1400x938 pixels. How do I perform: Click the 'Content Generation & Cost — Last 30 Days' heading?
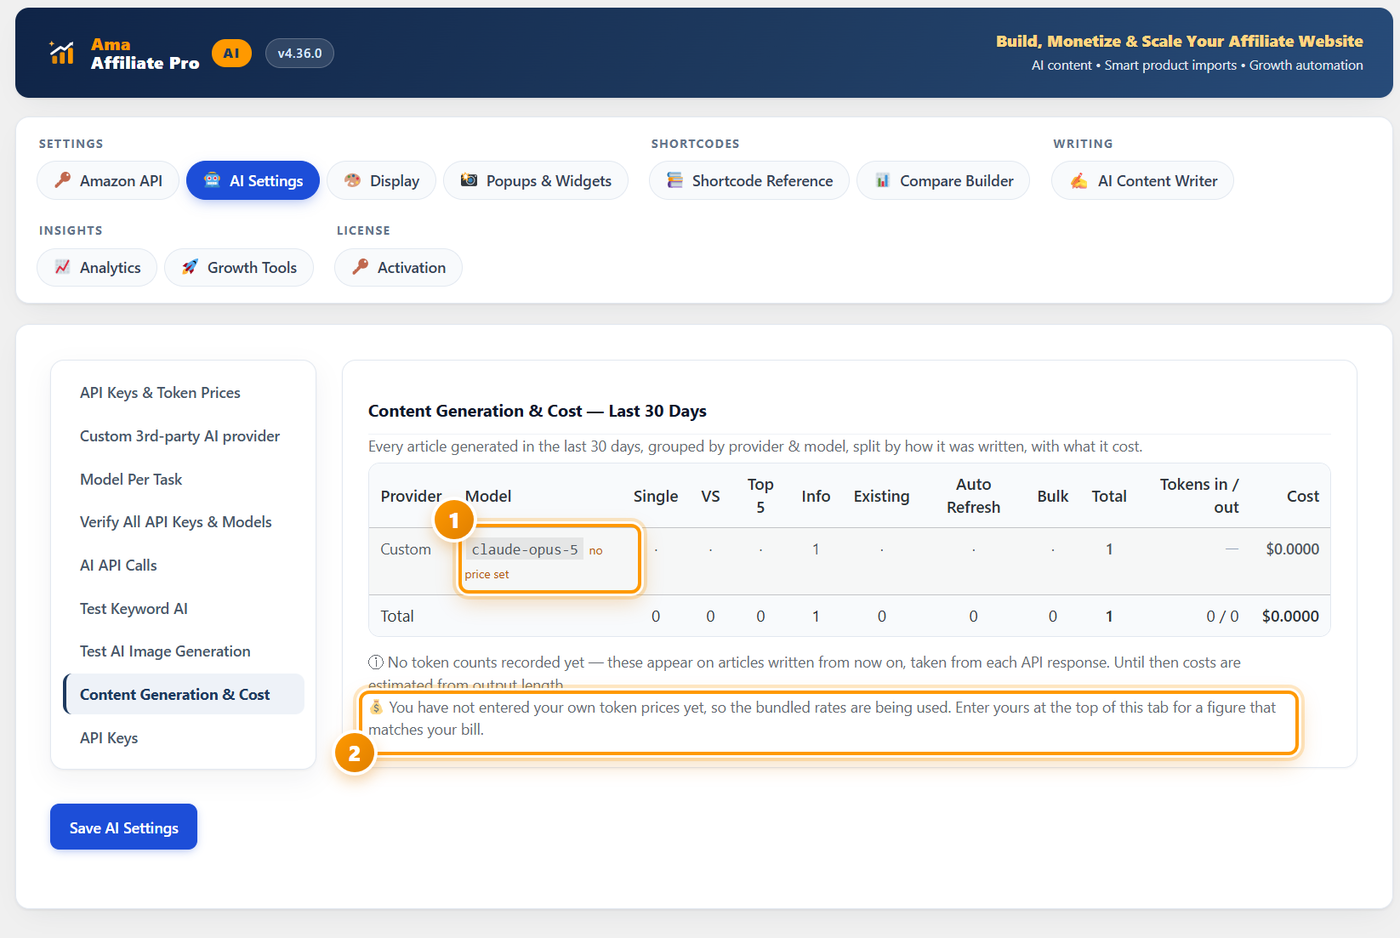(x=537, y=411)
